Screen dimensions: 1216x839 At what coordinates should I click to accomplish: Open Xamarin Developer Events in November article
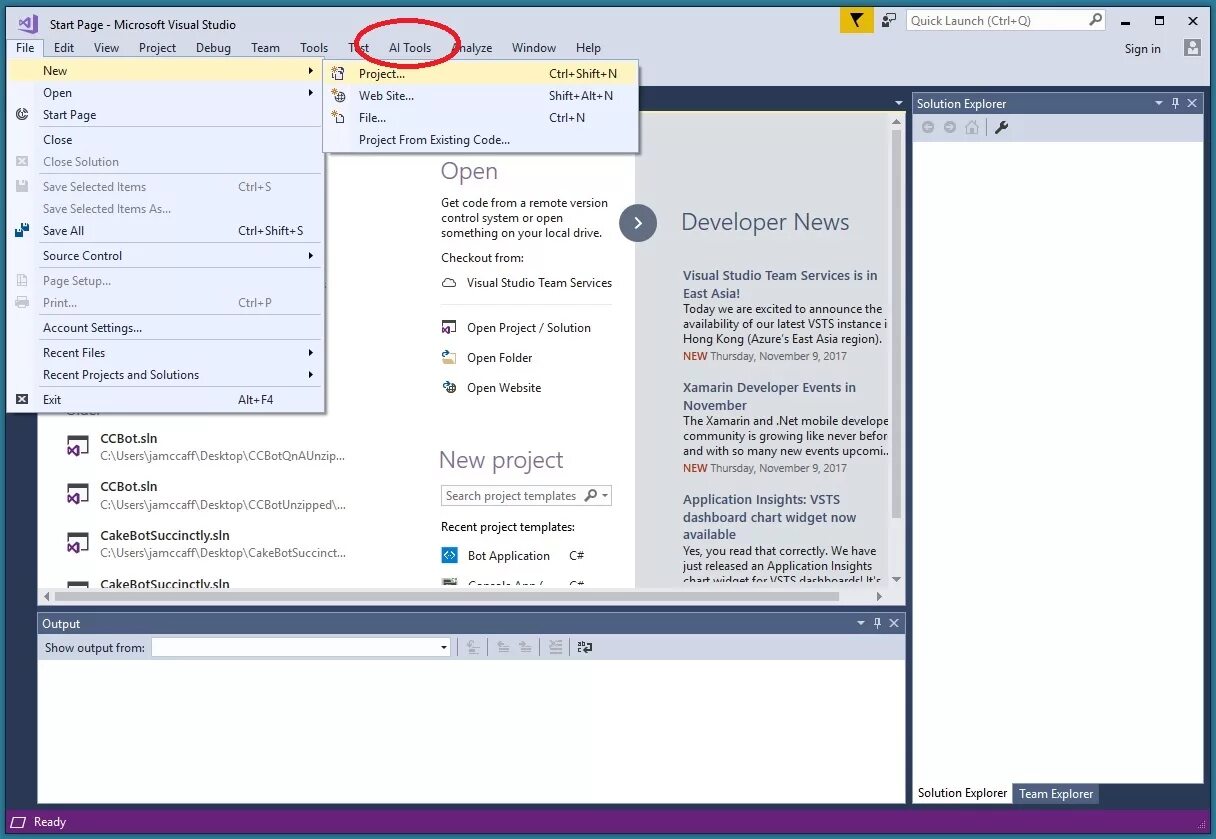(769, 396)
